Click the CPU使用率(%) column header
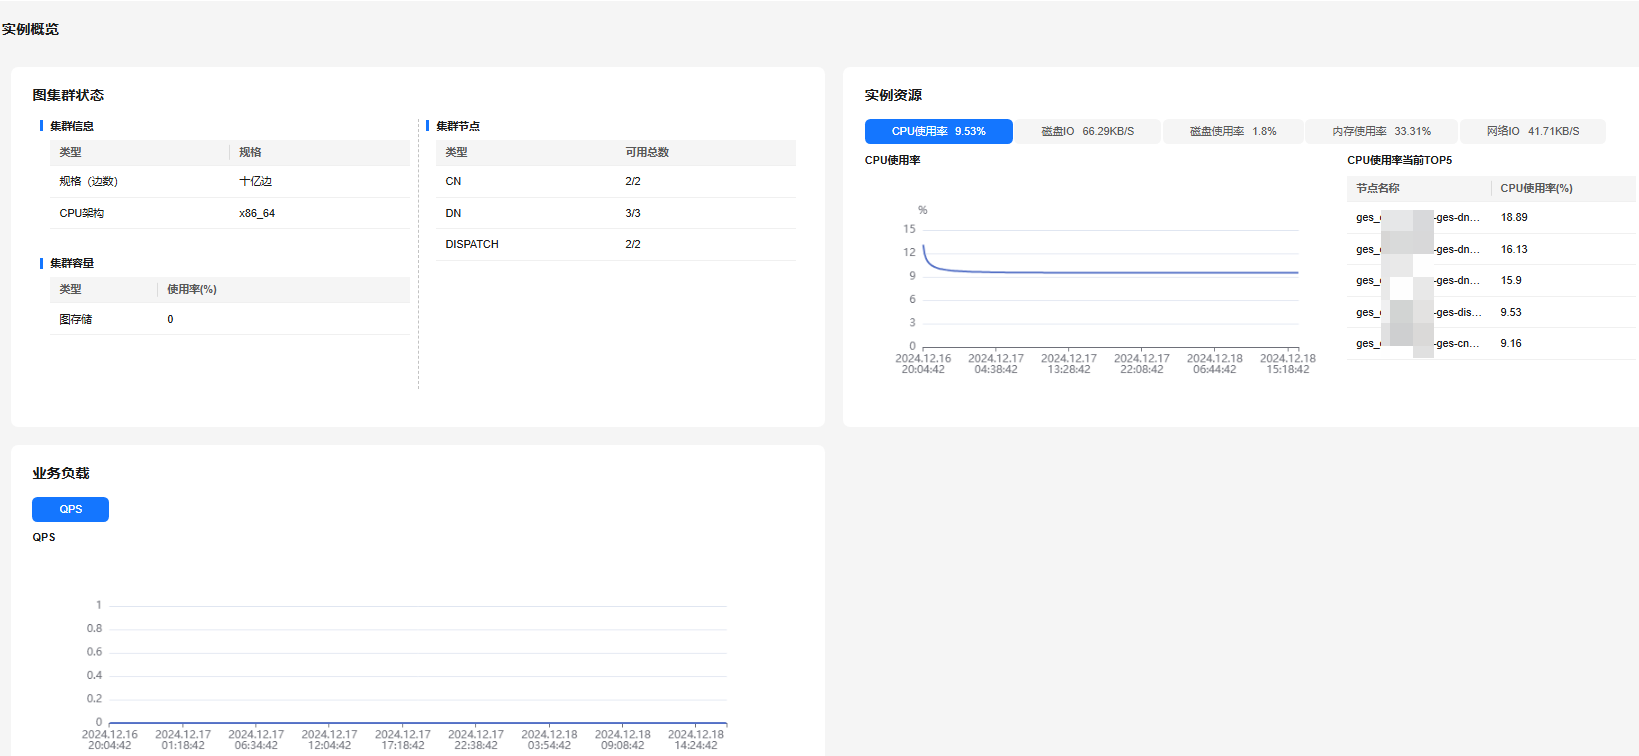Screen dimensions: 1639x756 [1536, 188]
